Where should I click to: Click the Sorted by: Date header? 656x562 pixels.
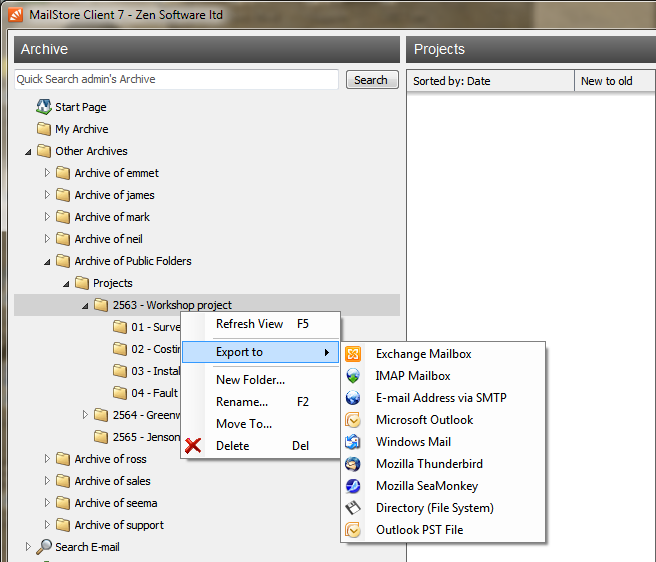[490, 81]
